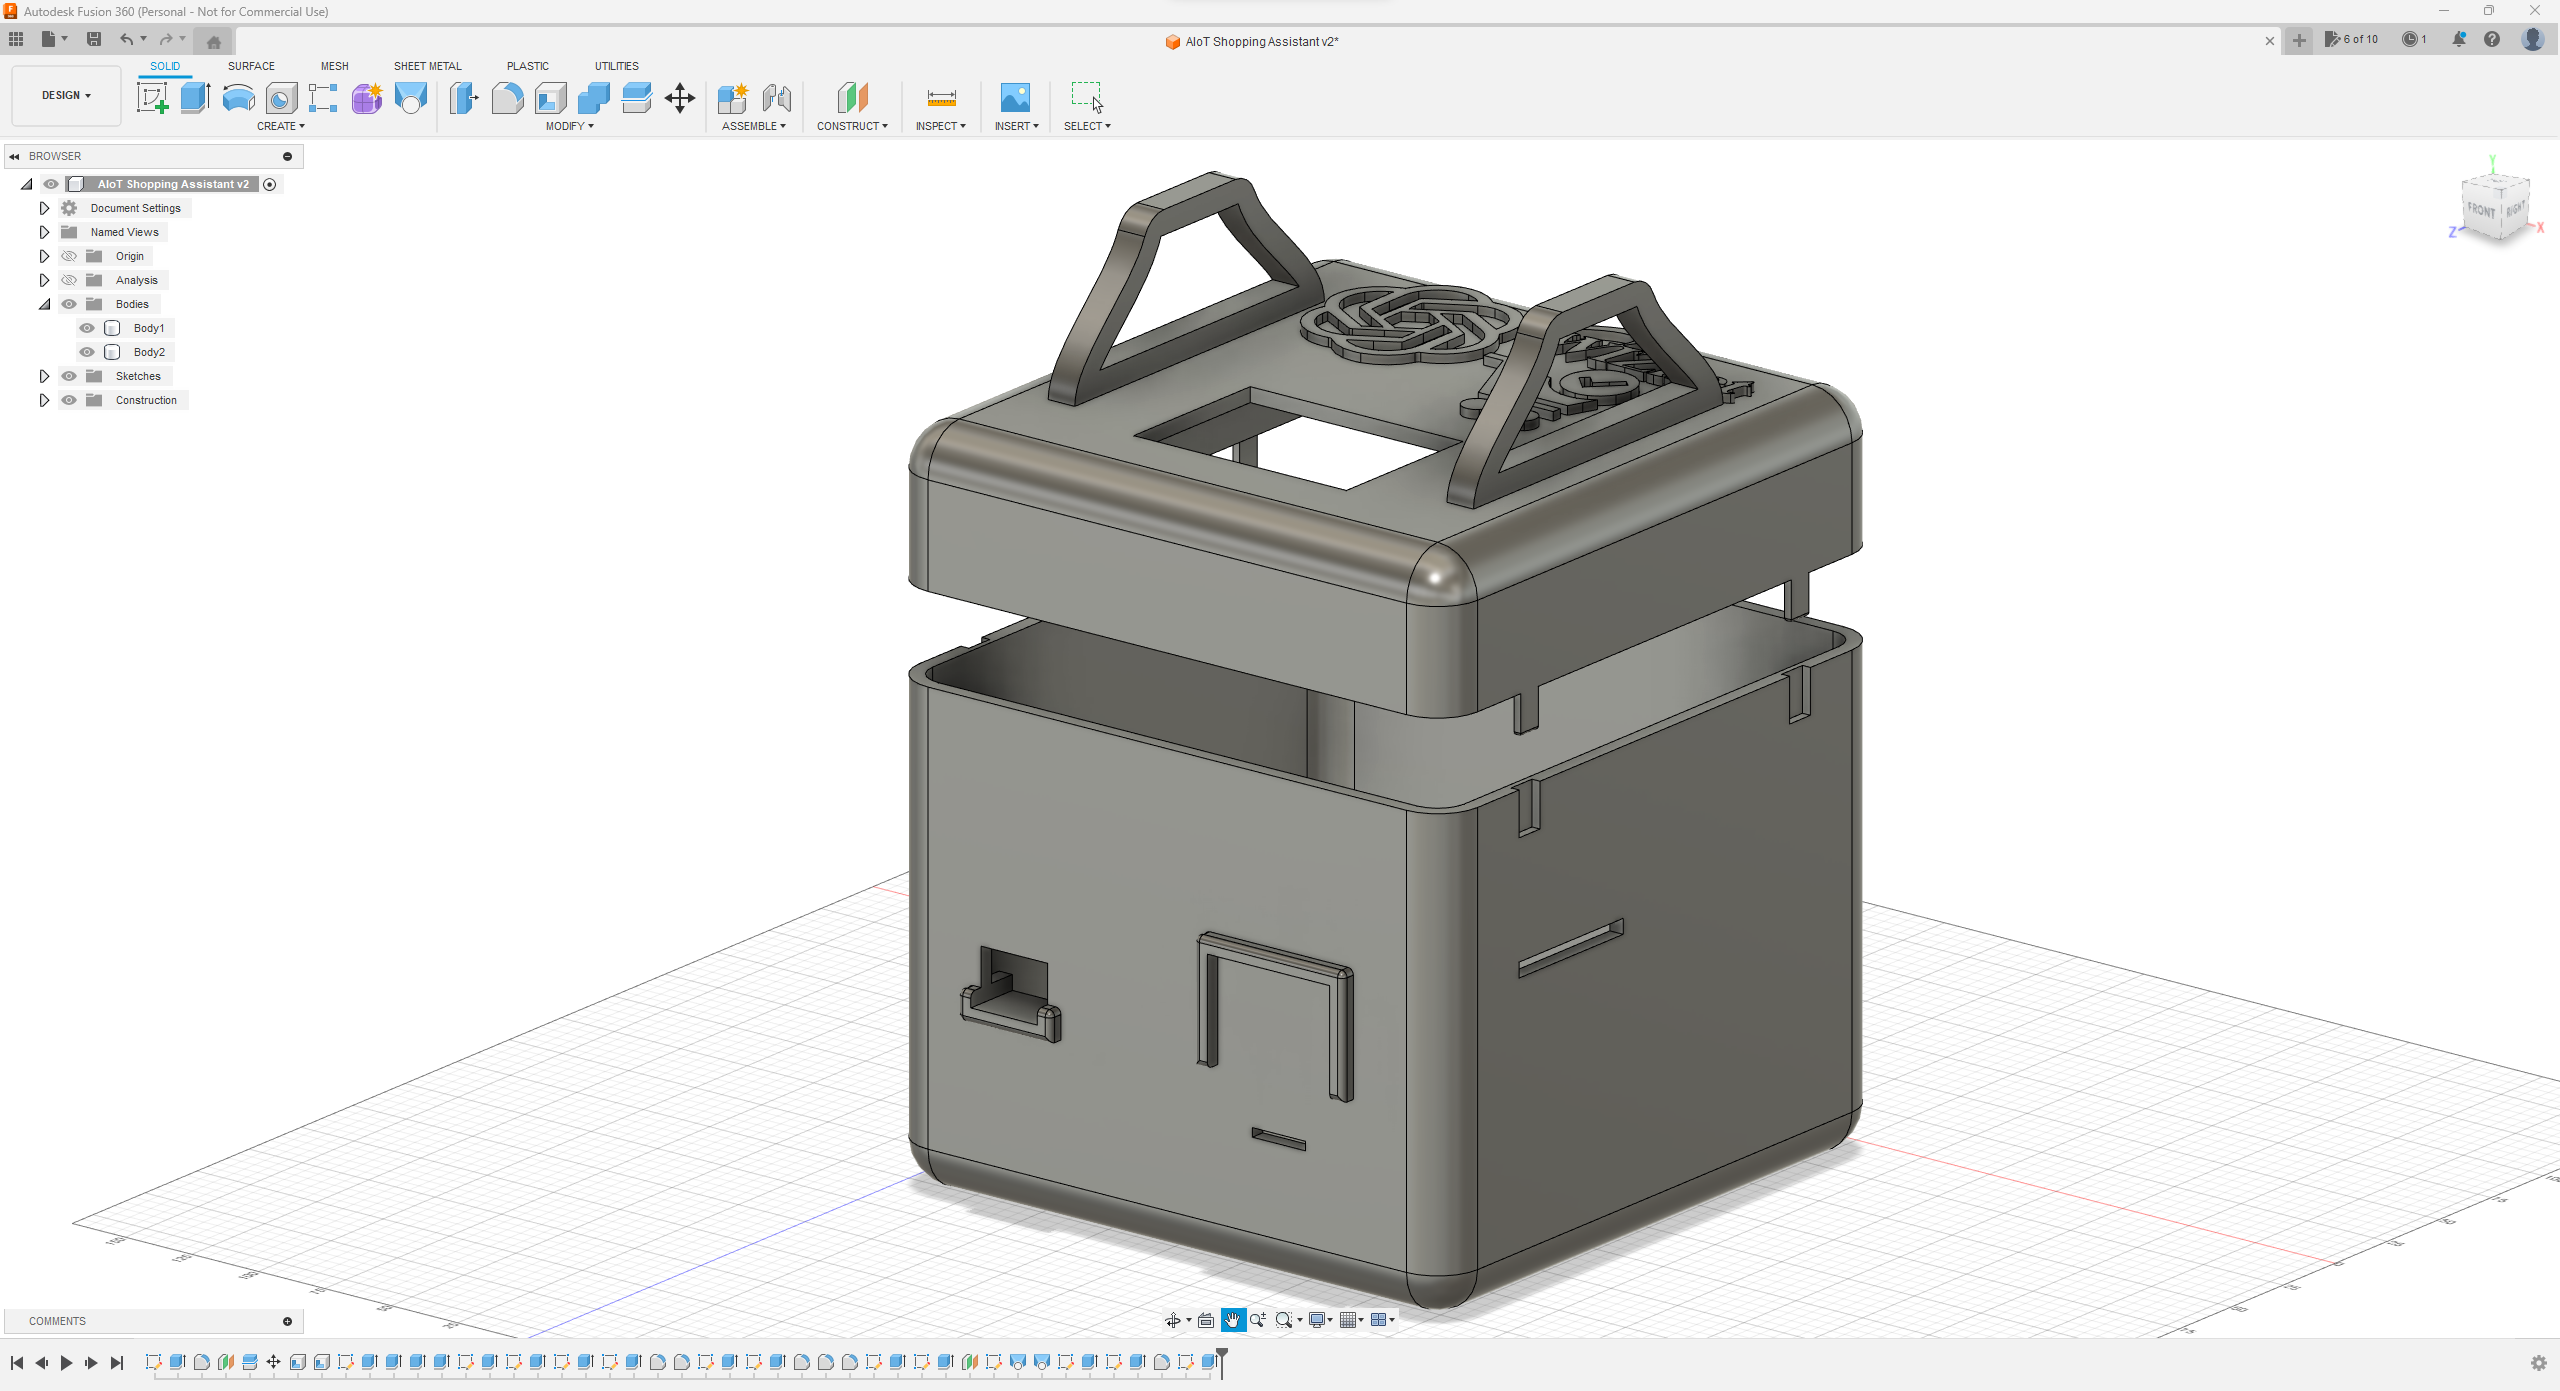Toggle visibility of Body2 layer
The image size is (2560, 1391).
[x=87, y=351]
